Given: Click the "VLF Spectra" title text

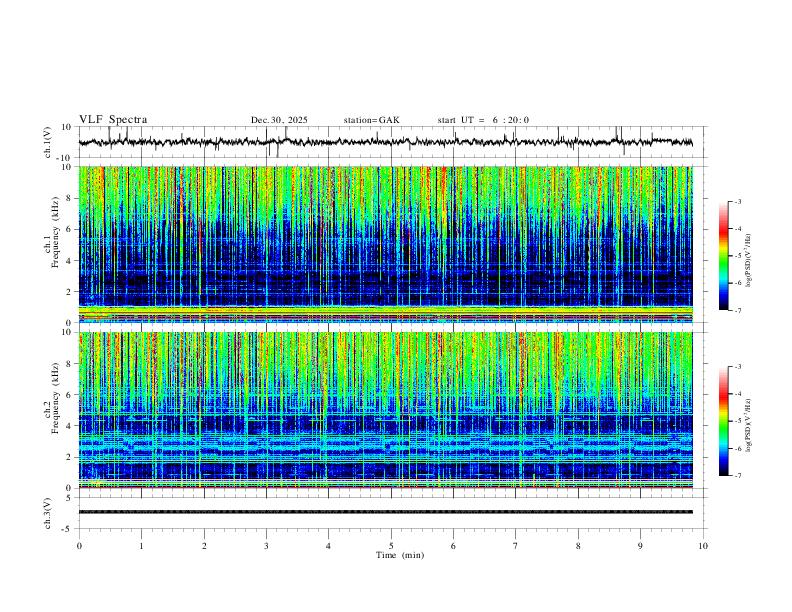Looking at the screenshot, I should coord(113,120).
